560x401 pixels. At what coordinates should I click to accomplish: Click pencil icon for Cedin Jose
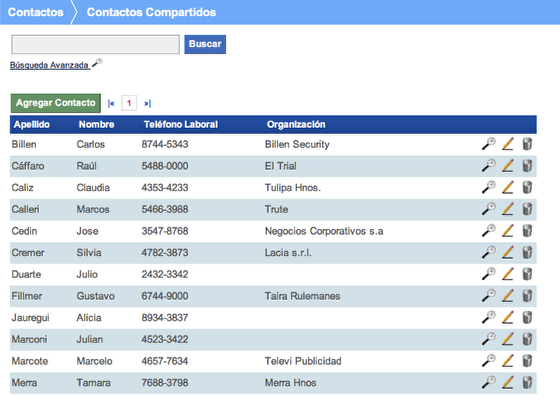click(508, 231)
